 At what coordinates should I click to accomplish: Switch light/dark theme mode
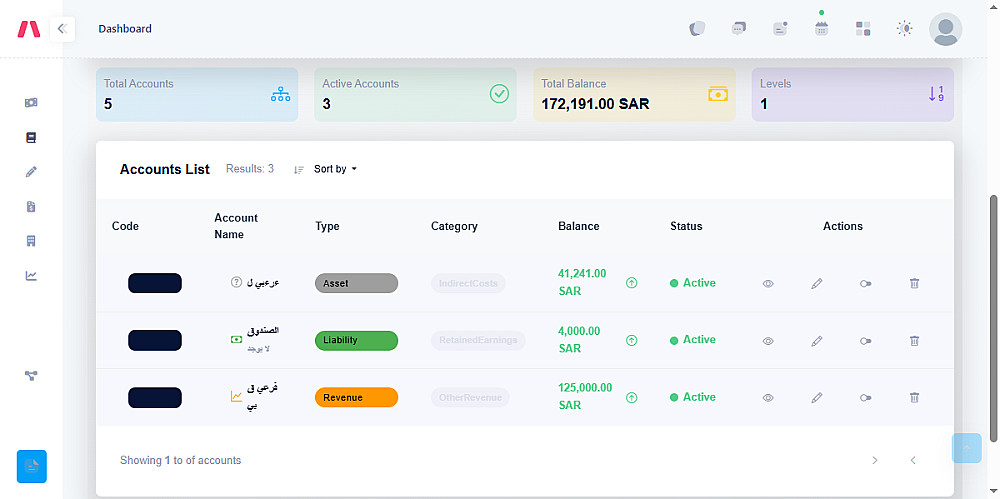point(905,29)
